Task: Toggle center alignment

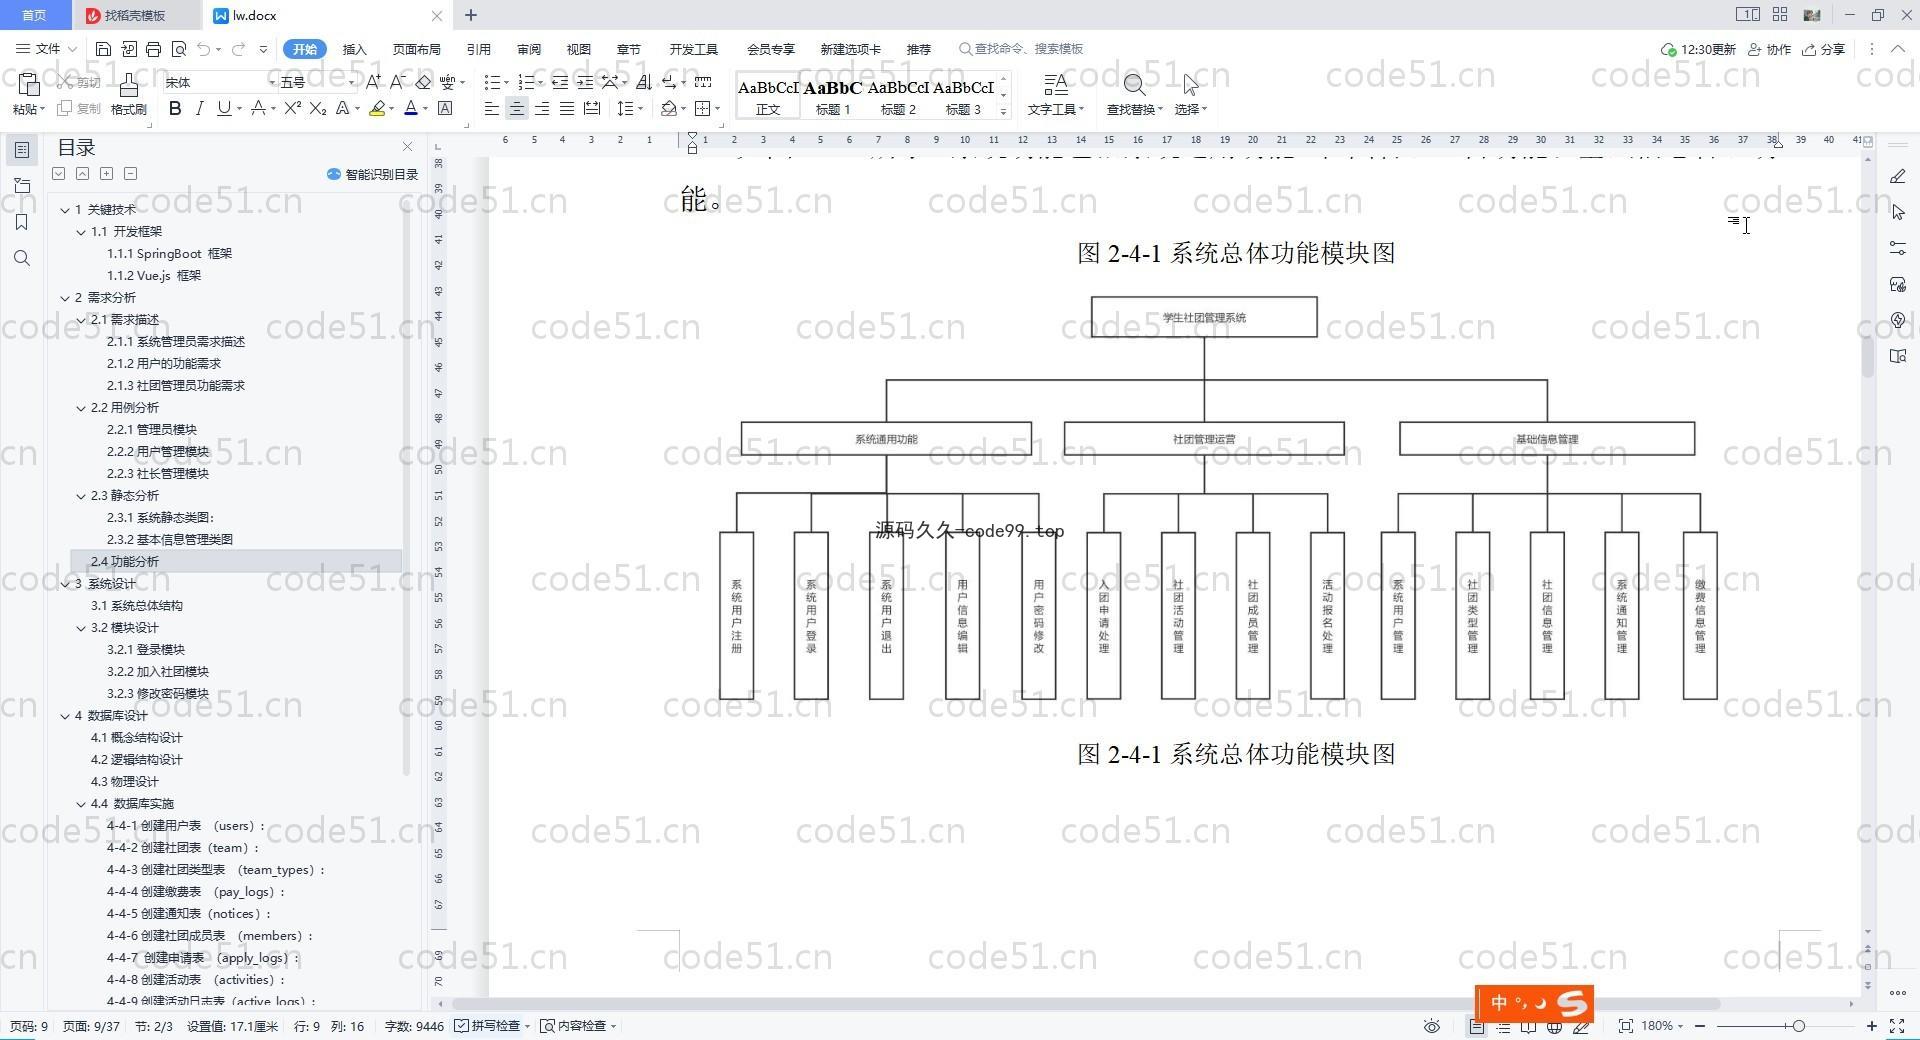Action: tap(517, 108)
